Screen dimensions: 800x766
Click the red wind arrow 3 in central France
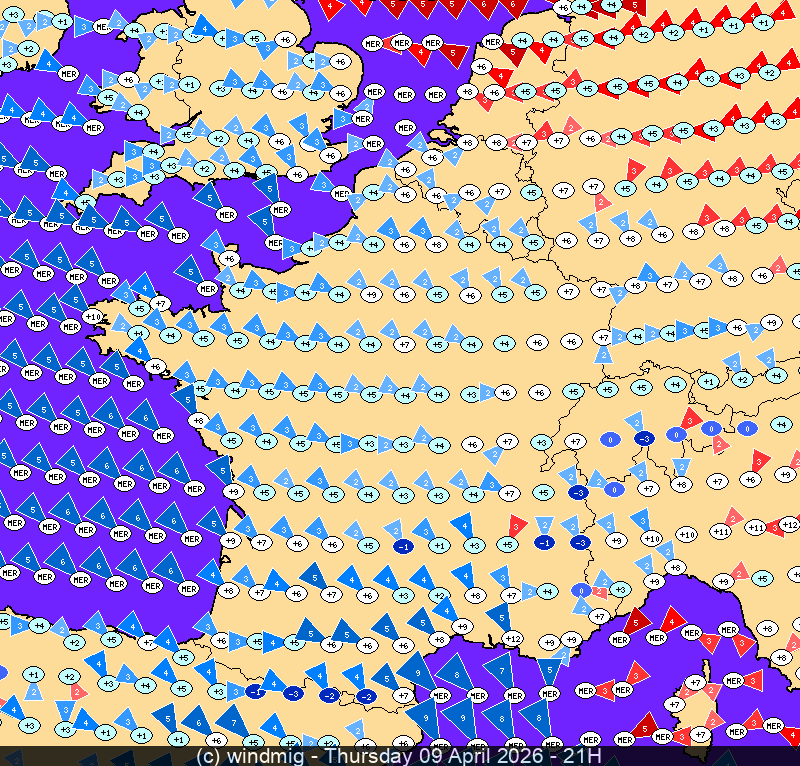516,525
